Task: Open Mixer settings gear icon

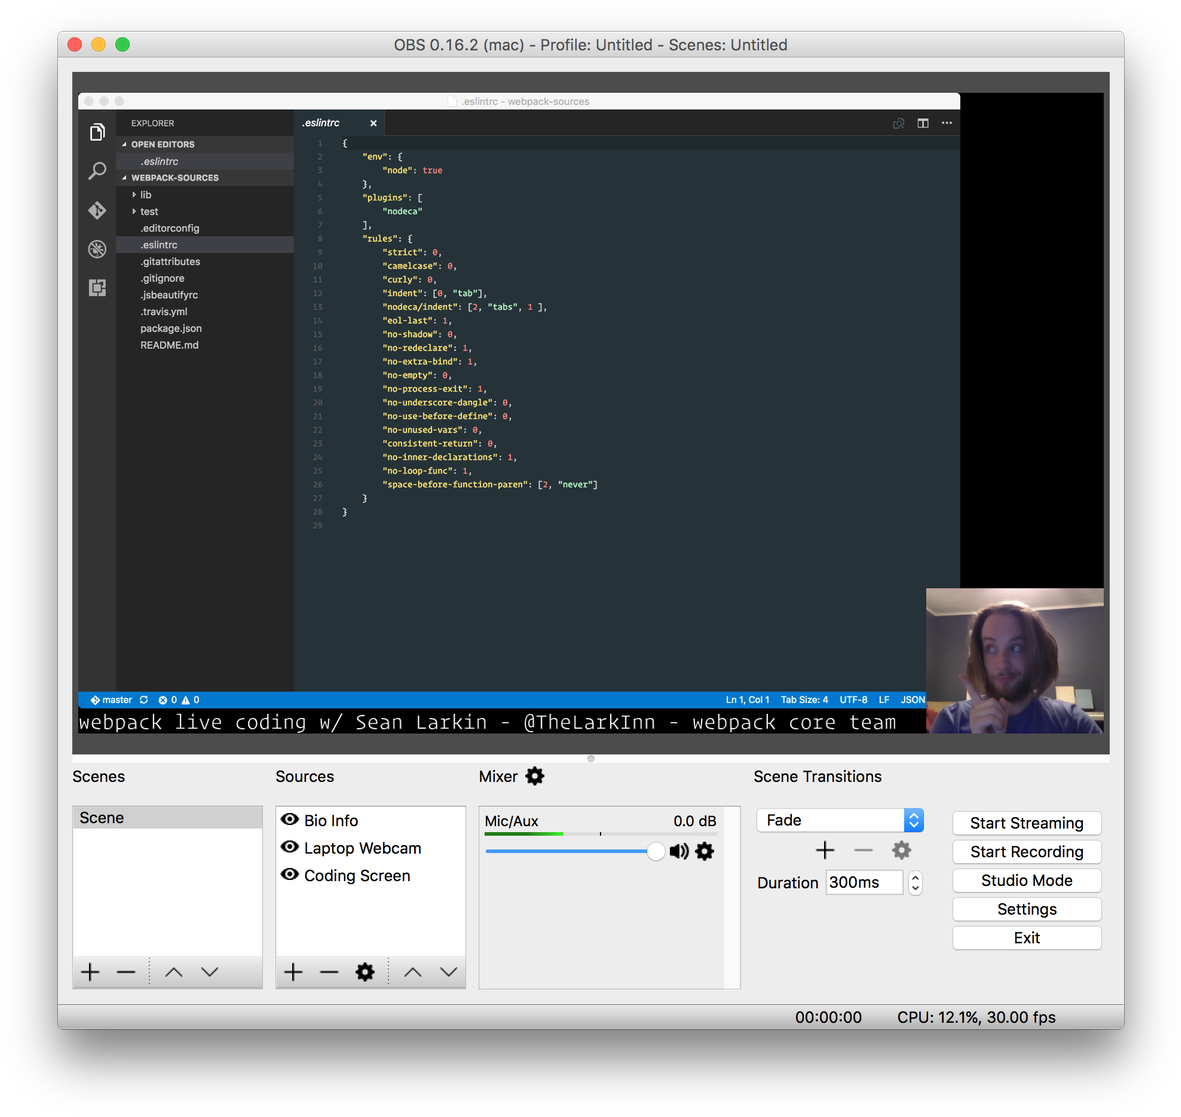Action: (535, 777)
